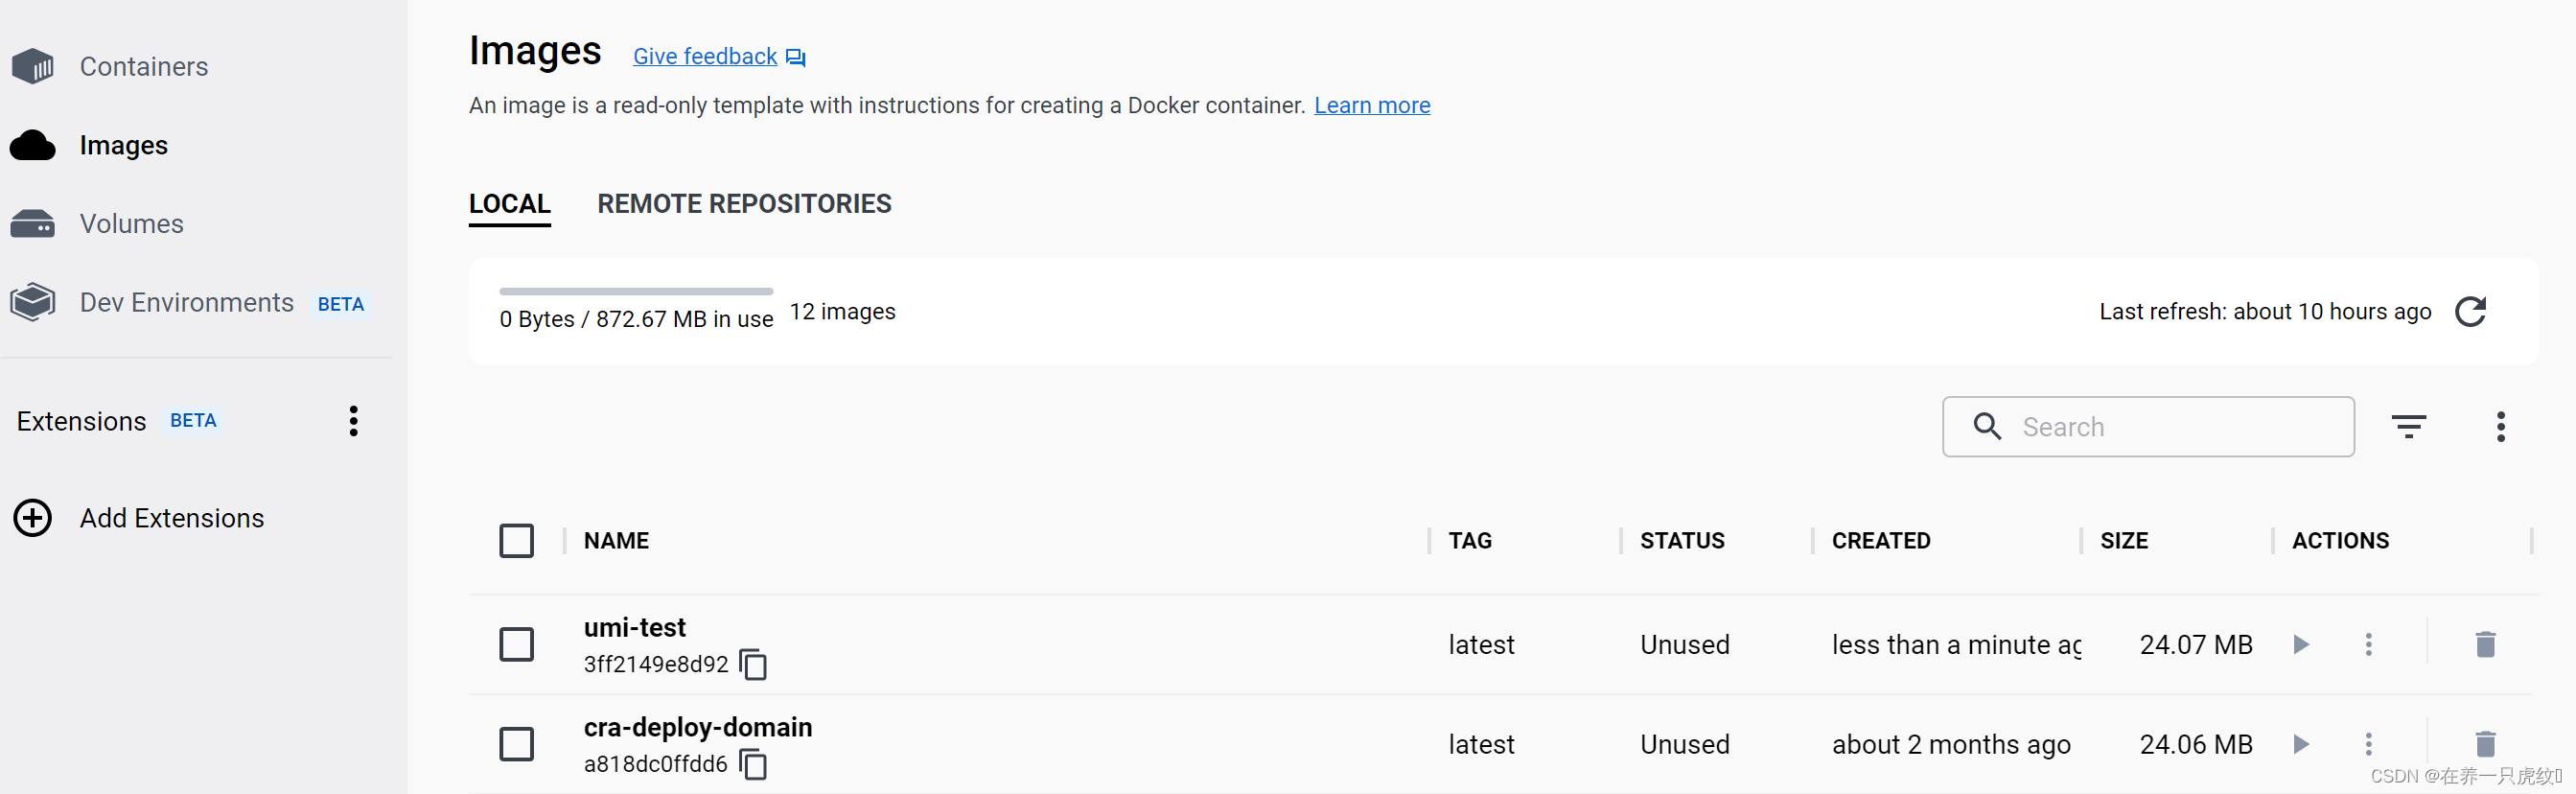Open more actions for umi-test
Screen dimensions: 2576x794
(x=2368, y=645)
